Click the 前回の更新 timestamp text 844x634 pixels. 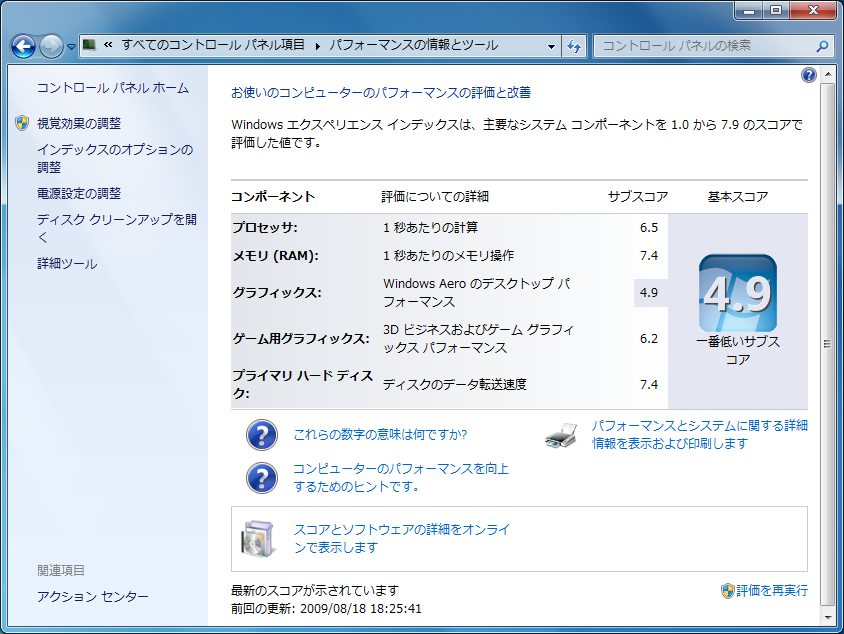pyautogui.click(x=326, y=609)
